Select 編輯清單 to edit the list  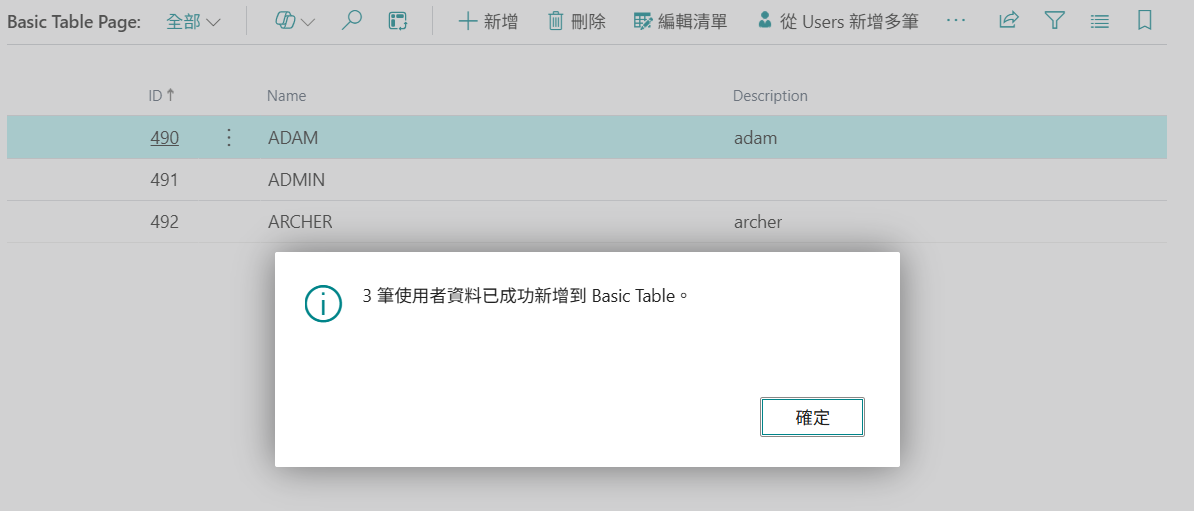(x=681, y=21)
